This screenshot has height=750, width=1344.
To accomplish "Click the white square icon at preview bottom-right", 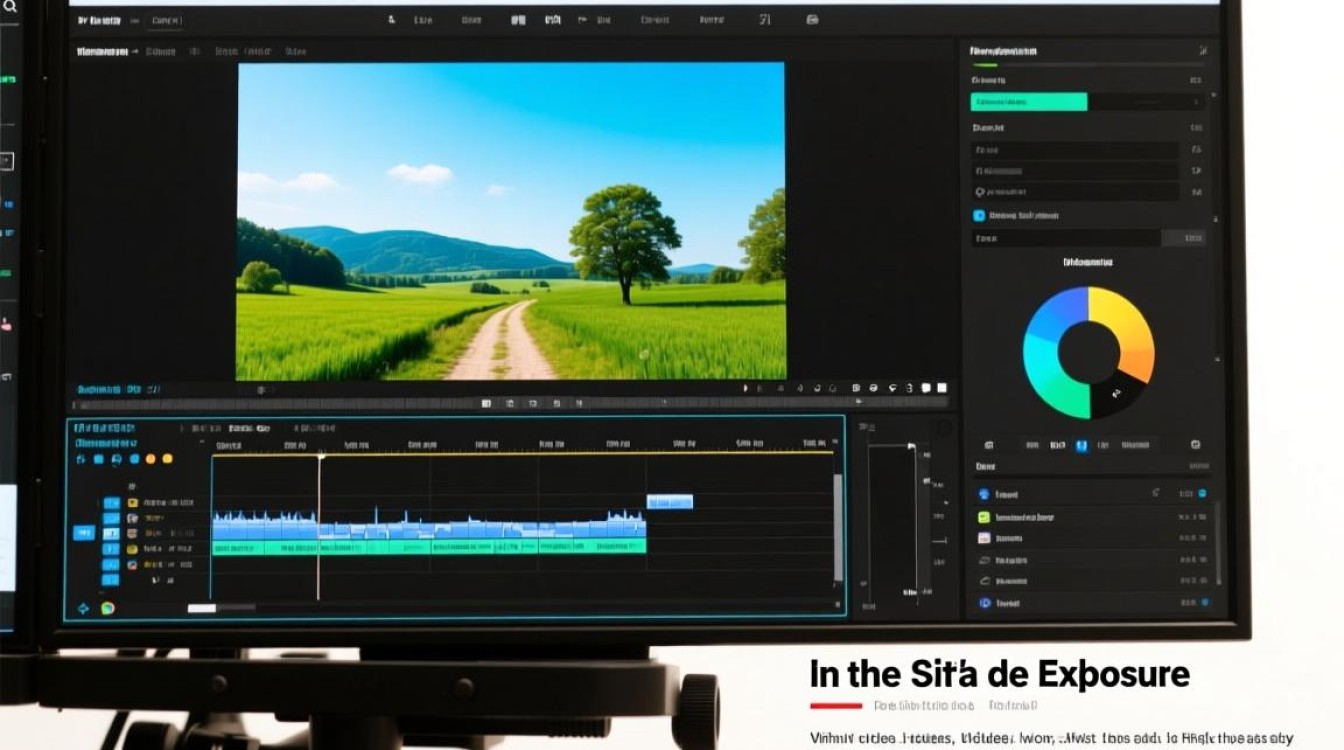I will click(941, 388).
